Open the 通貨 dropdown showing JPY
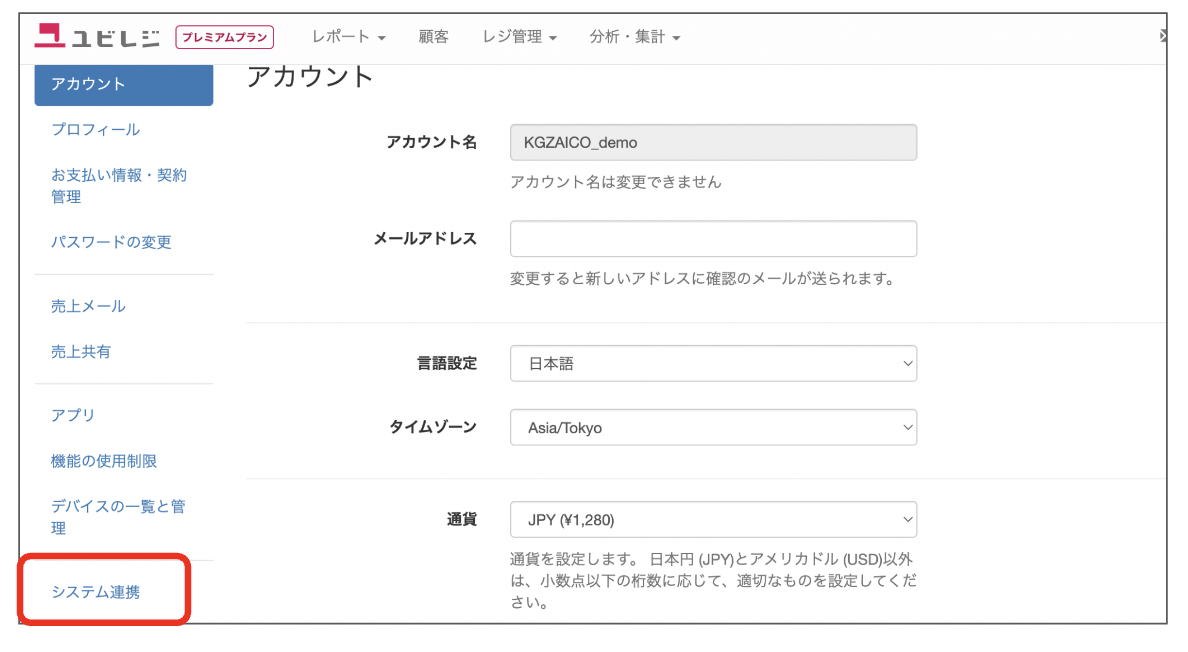Screen dimensions: 1188x652 (713, 519)
